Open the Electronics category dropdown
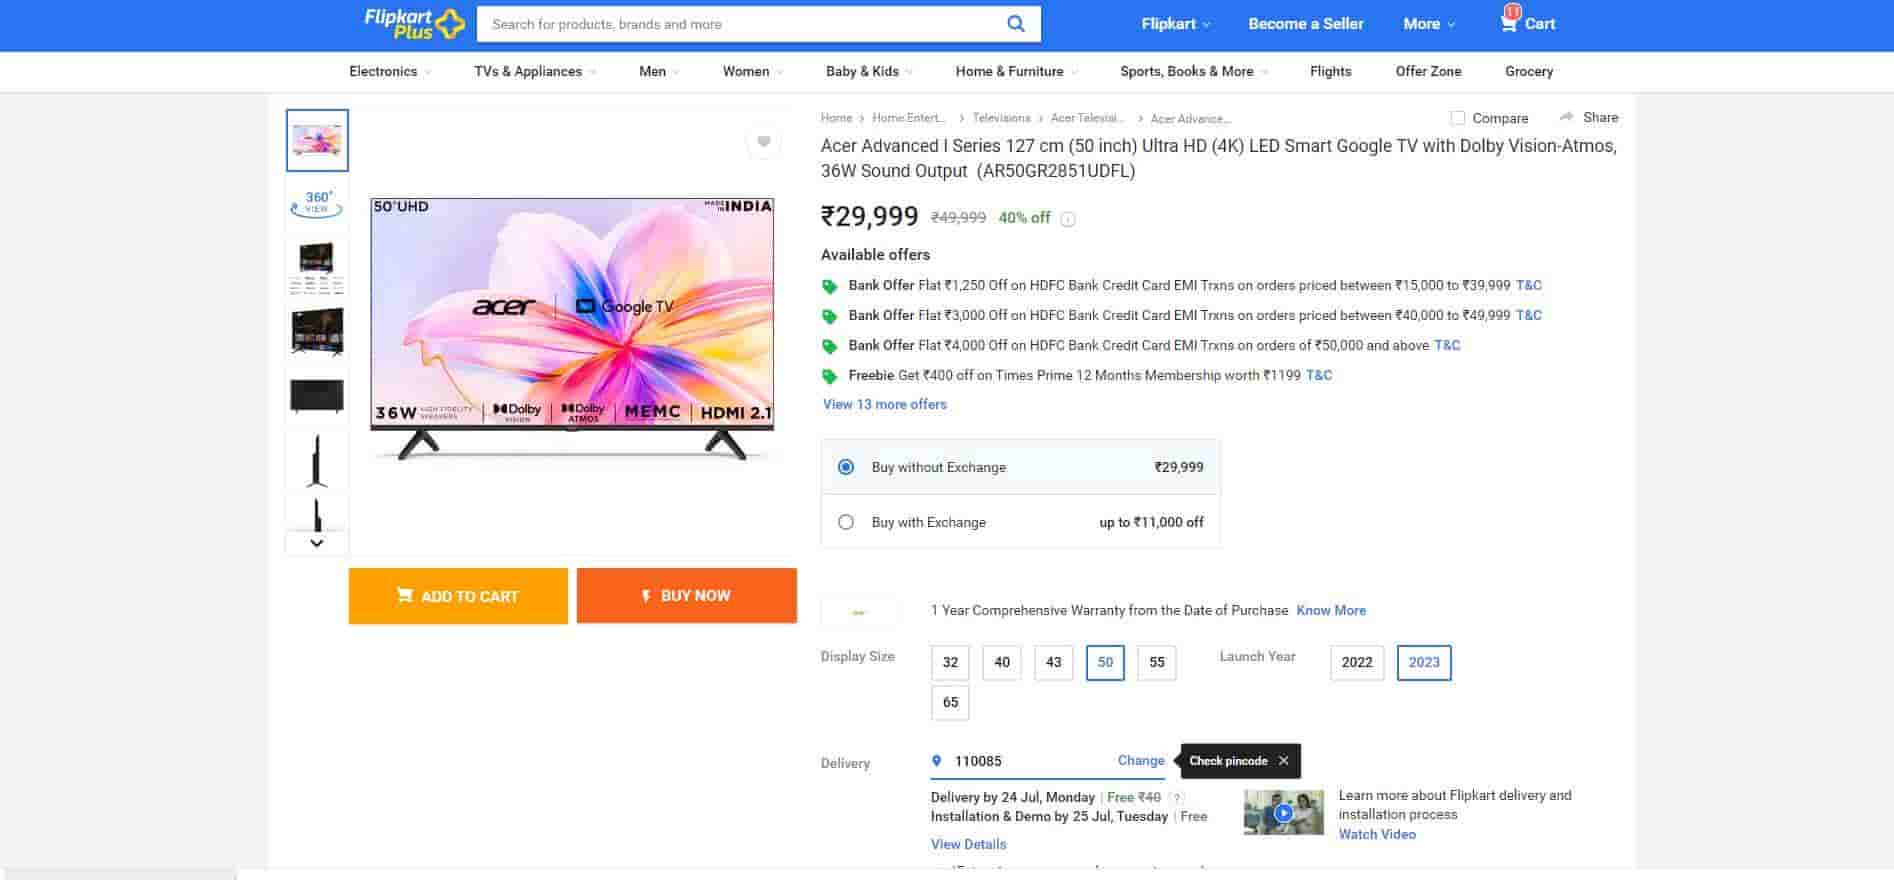 (x=390, y=72)
